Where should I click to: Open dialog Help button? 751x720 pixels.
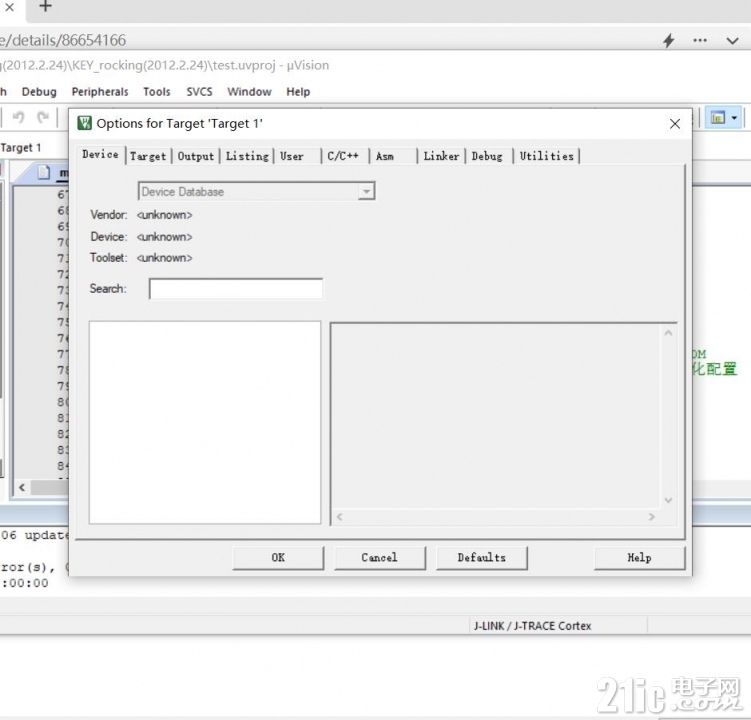click(639, 558)
